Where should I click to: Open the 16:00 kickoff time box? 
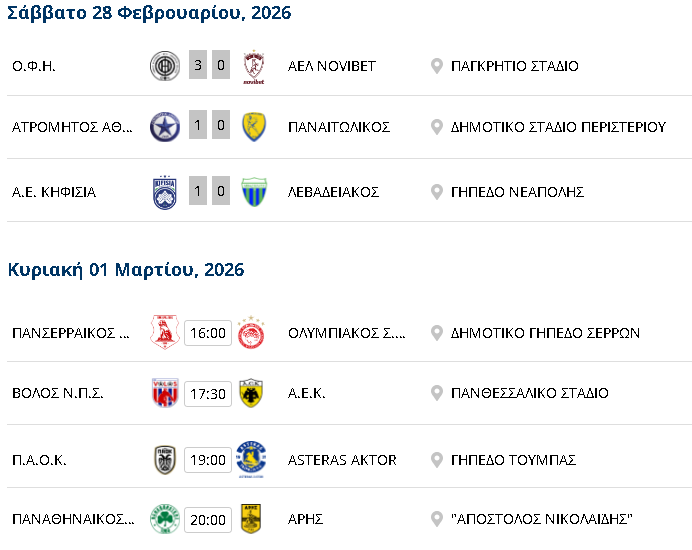(x=207, y=333)
